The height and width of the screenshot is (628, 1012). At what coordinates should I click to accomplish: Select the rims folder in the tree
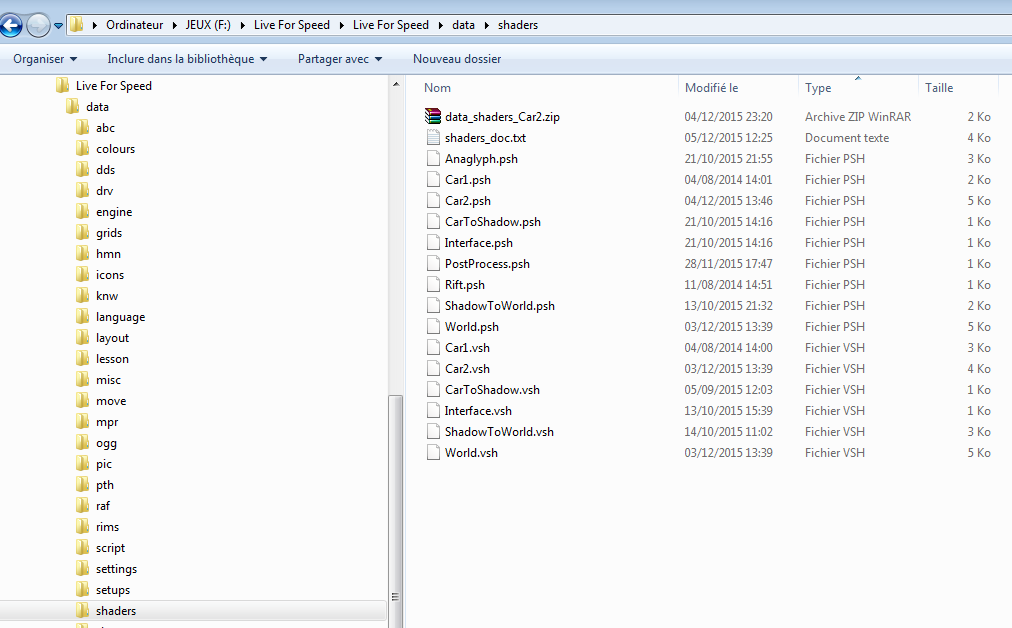tap(108, 527)
